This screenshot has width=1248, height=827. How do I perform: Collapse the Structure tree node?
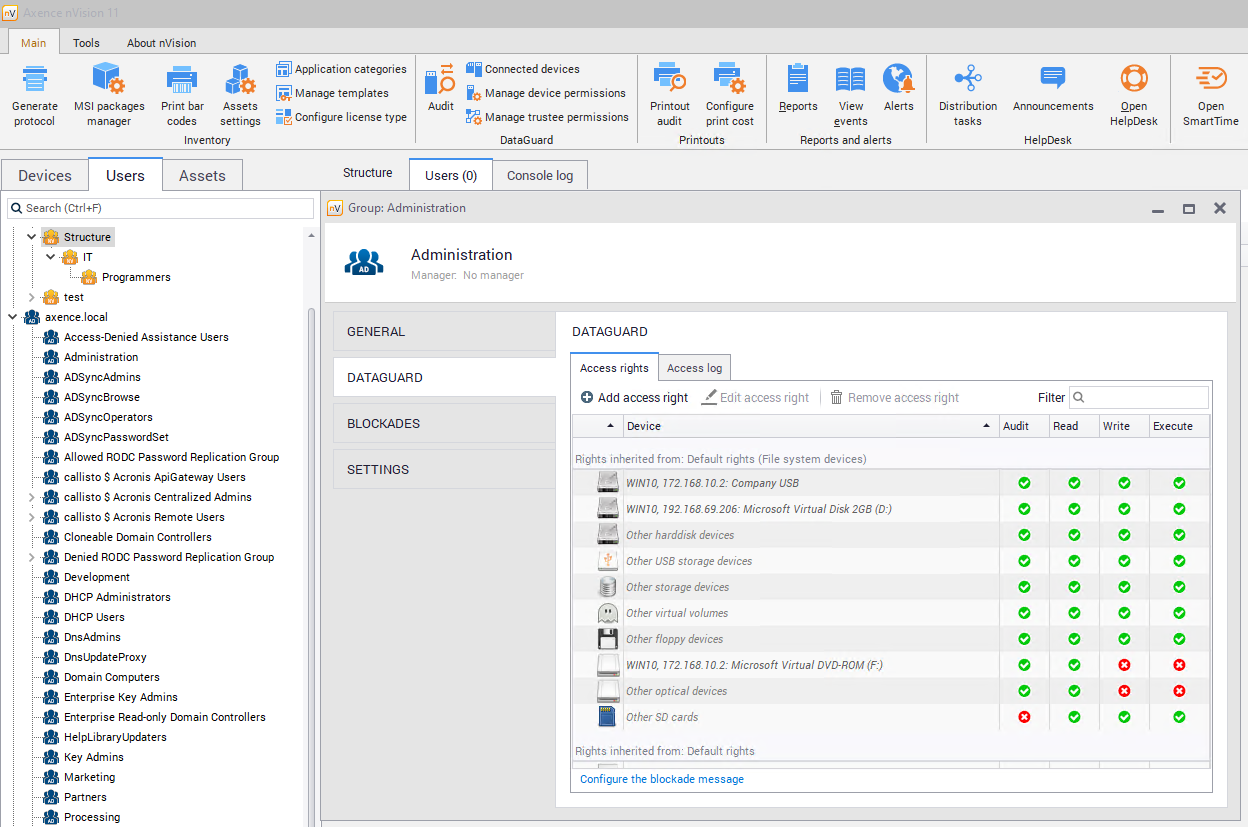(31, 237)
